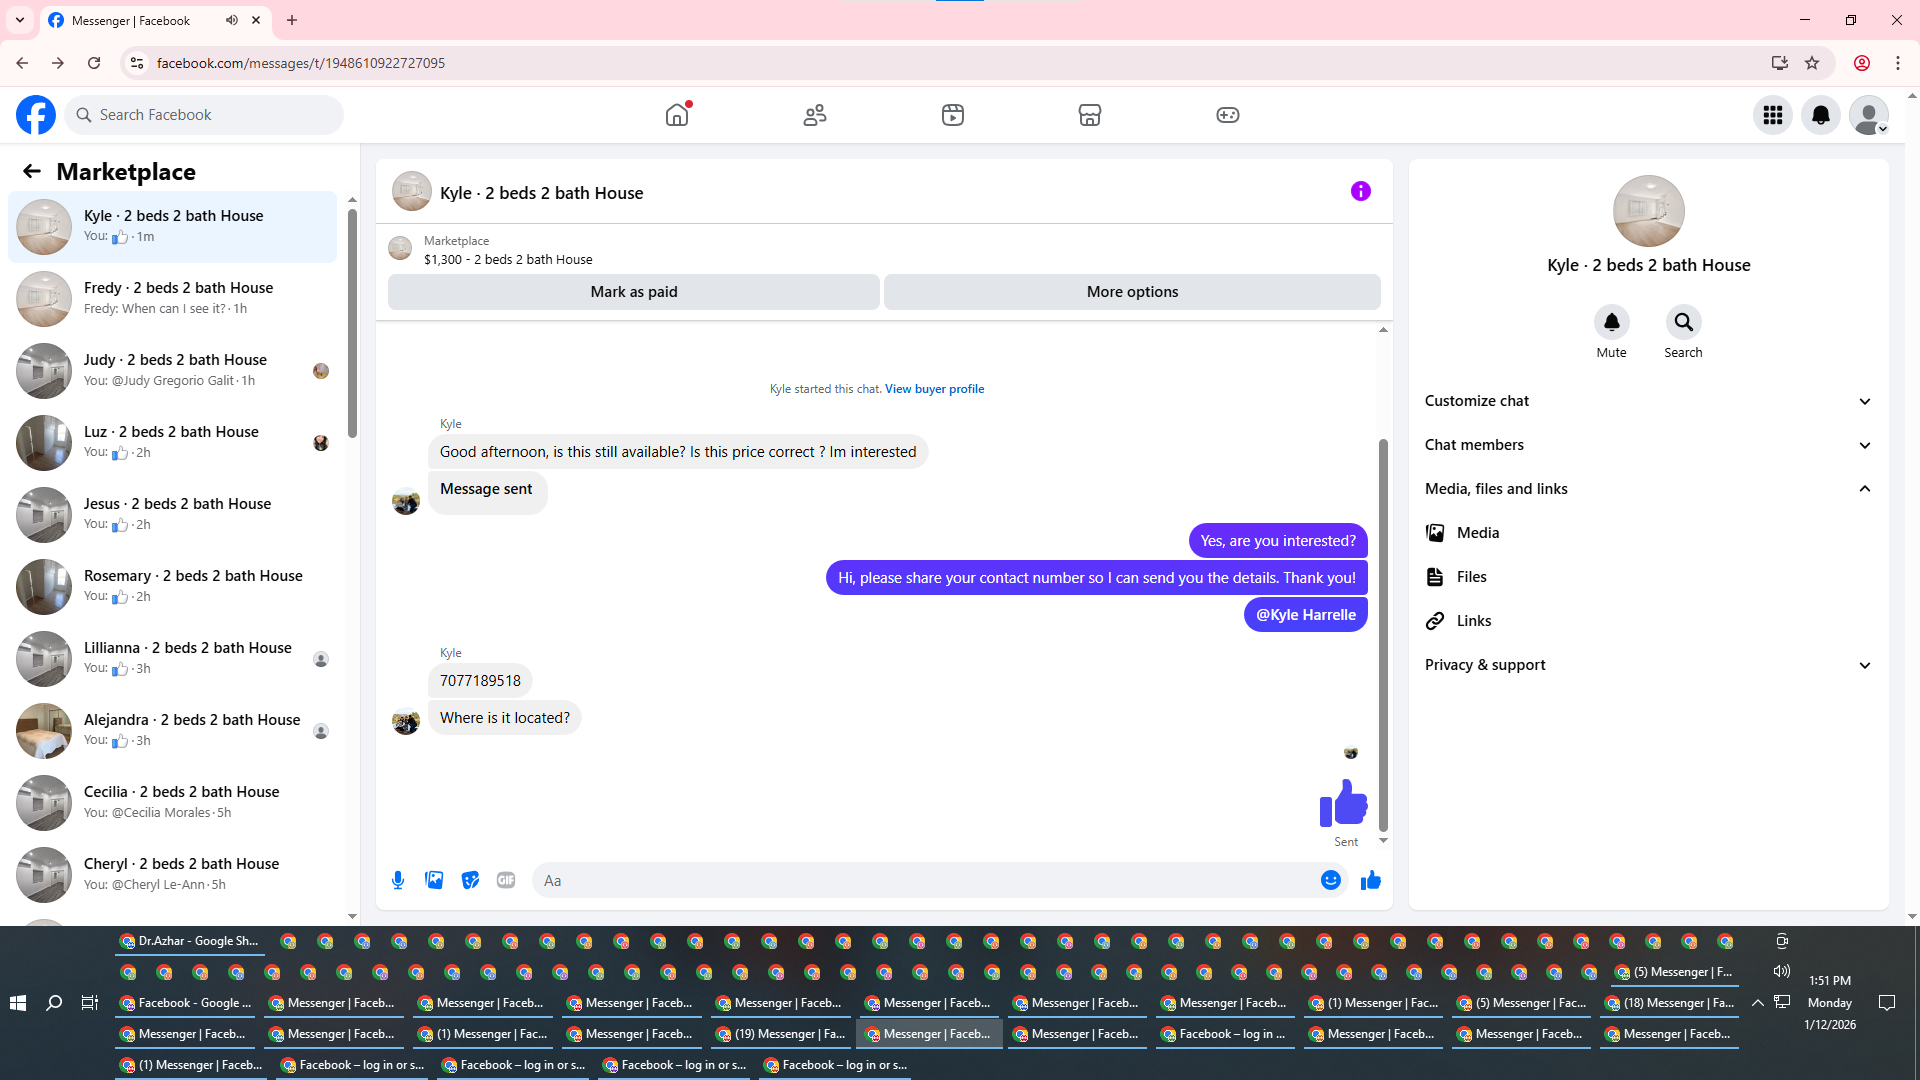
Task: Click the Aa message input field
Action: 920,880
